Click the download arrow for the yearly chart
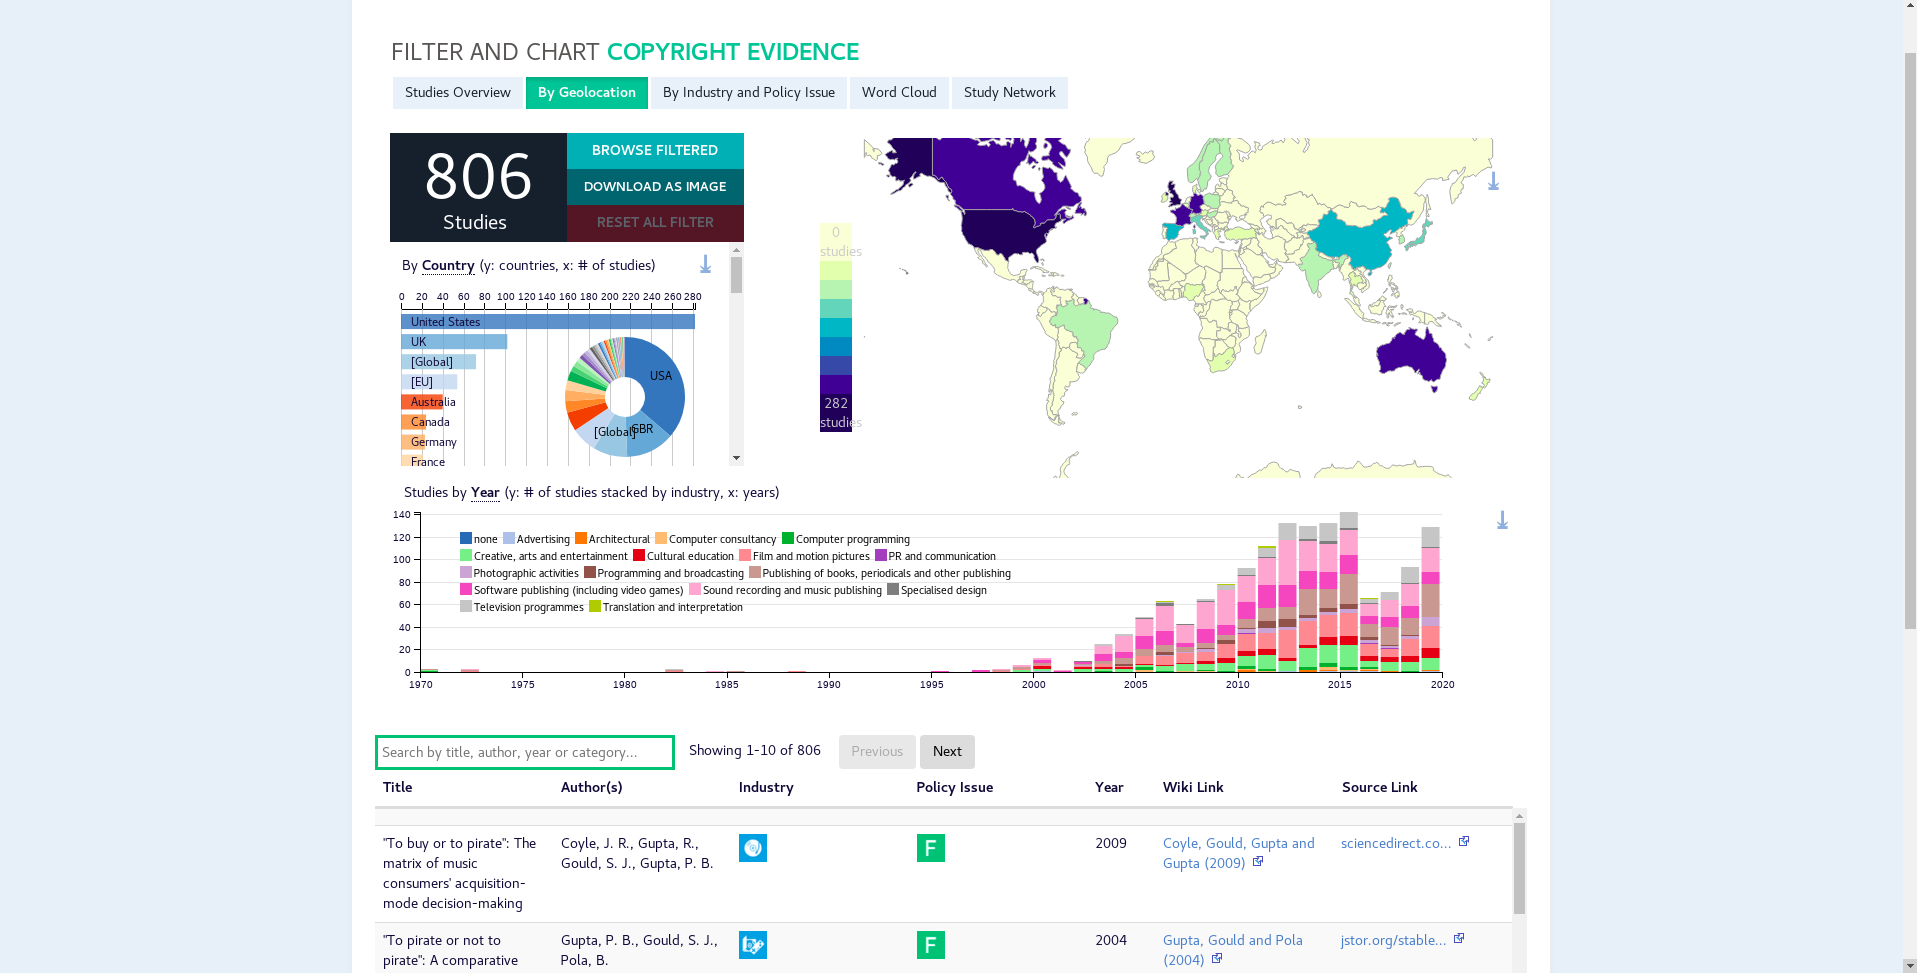 (x=1502, y=520)
